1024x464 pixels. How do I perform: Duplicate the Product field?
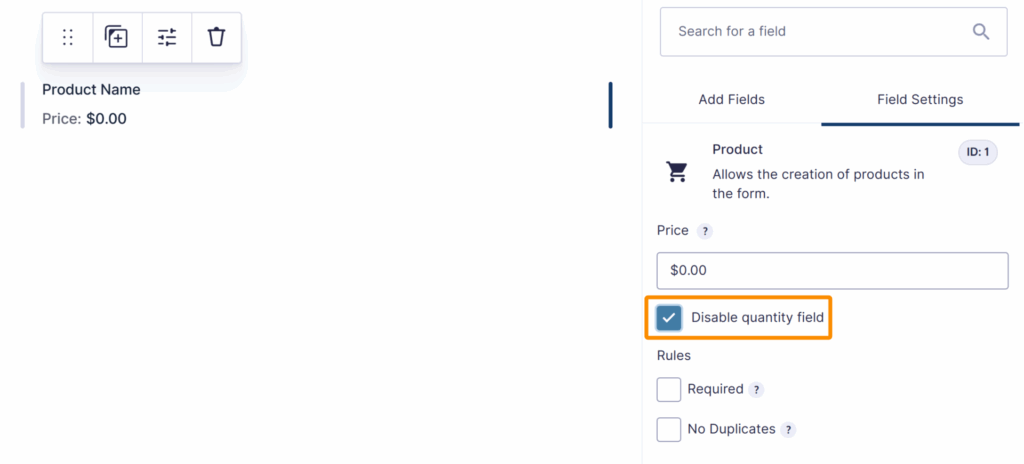click(117, 38)
